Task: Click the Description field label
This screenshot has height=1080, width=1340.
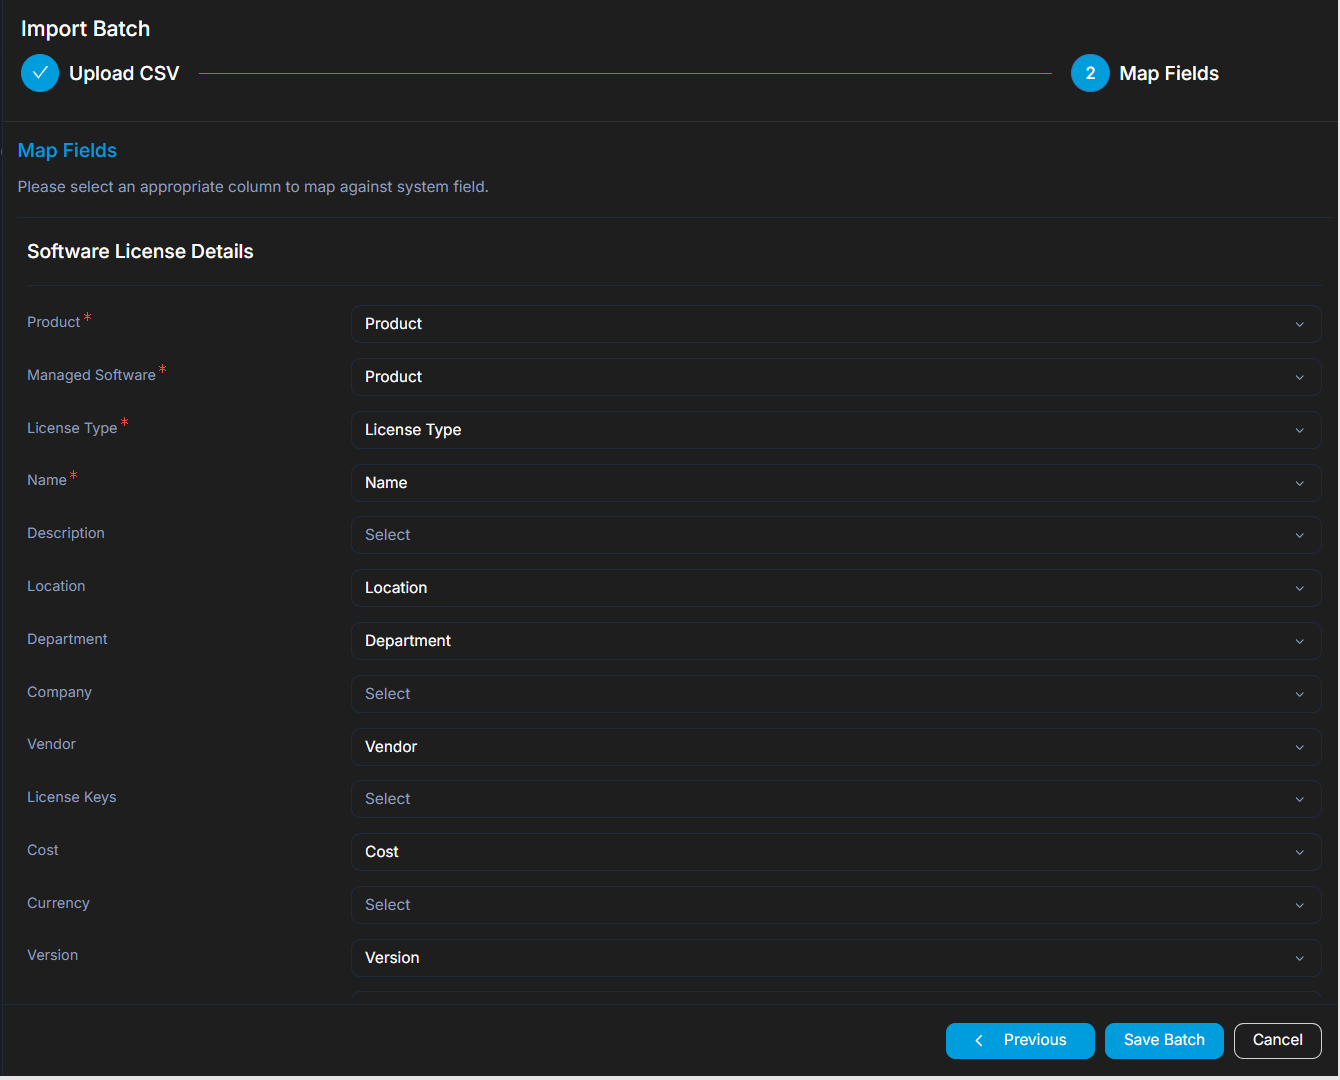Action: point(66,533)
